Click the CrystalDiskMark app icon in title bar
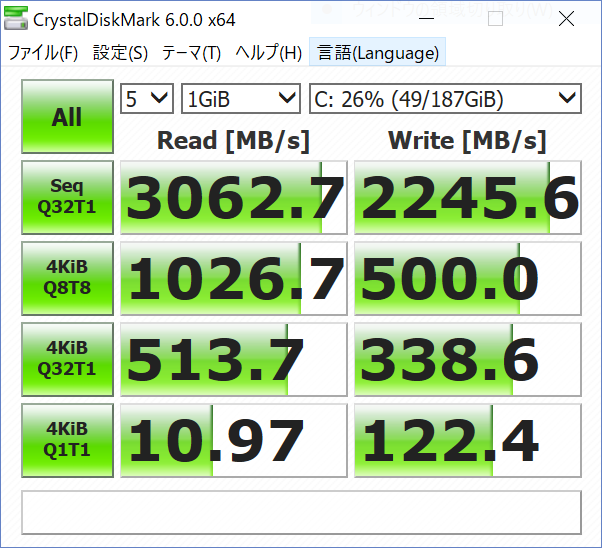 (x=17, y=19)
